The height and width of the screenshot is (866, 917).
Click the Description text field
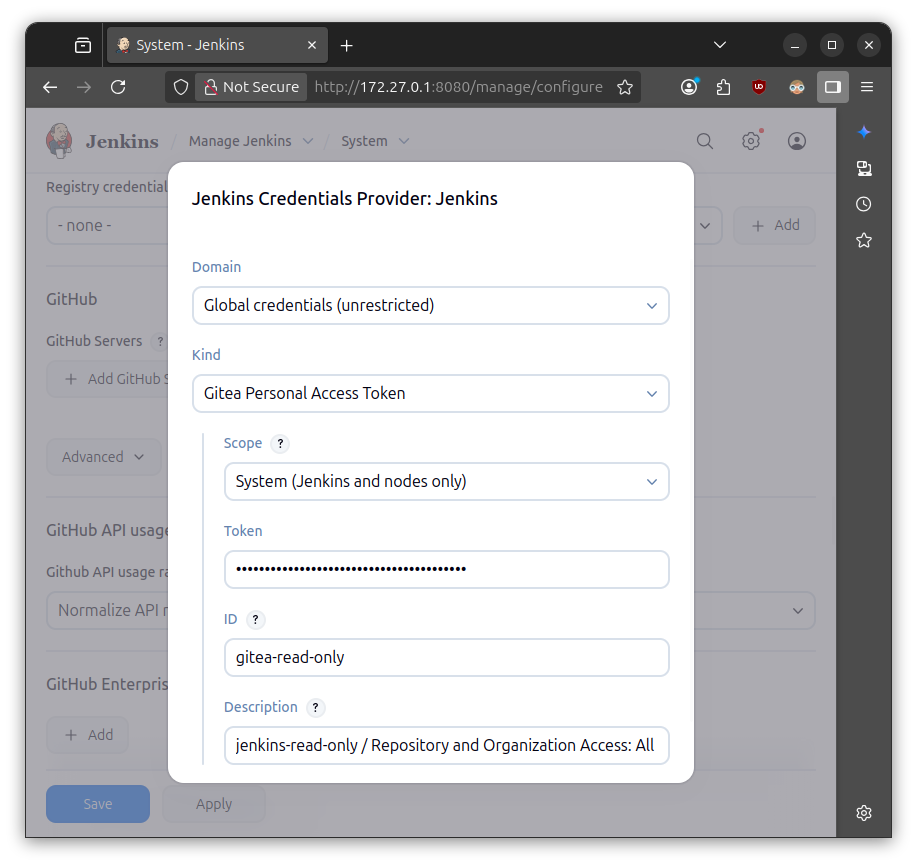pyautogui.click(x=446, y=746)
